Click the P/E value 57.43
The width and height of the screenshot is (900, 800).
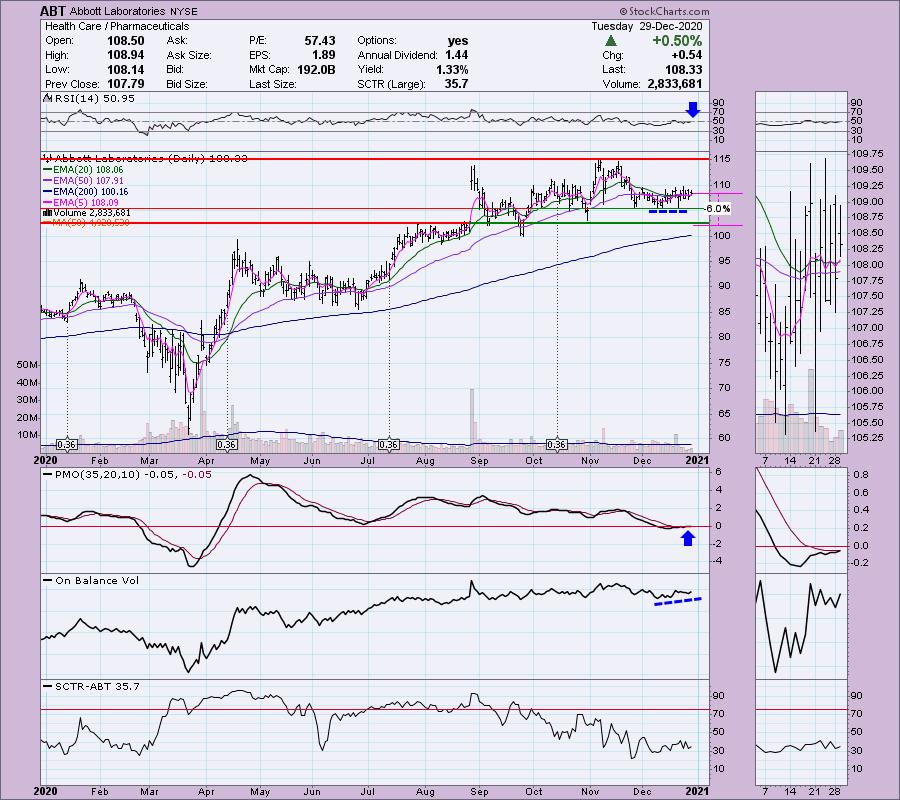tap(320, 41)
